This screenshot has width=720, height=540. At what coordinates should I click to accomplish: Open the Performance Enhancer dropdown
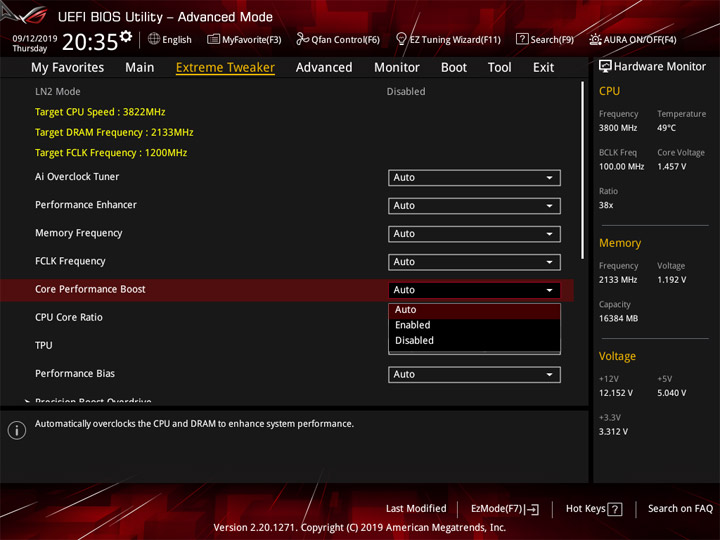point(474,206)
